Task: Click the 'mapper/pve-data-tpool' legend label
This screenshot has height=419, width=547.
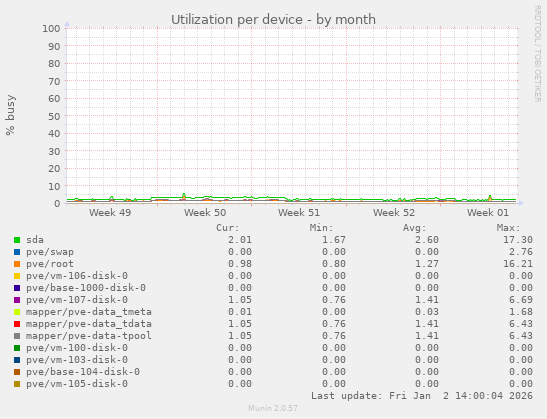Action: pos(89,336)
